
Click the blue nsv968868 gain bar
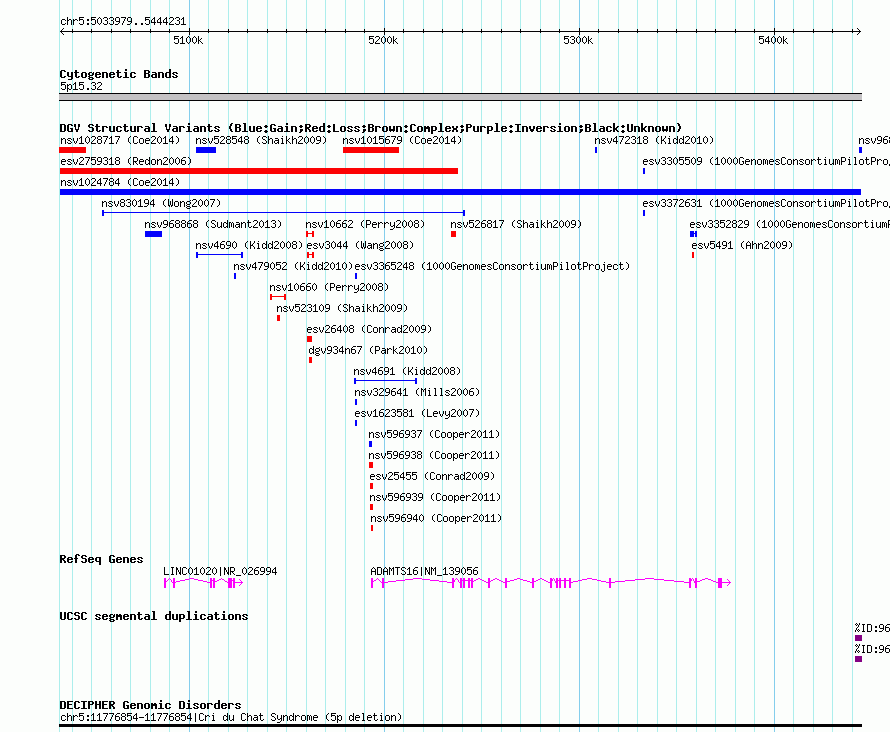tap(153, 234)
